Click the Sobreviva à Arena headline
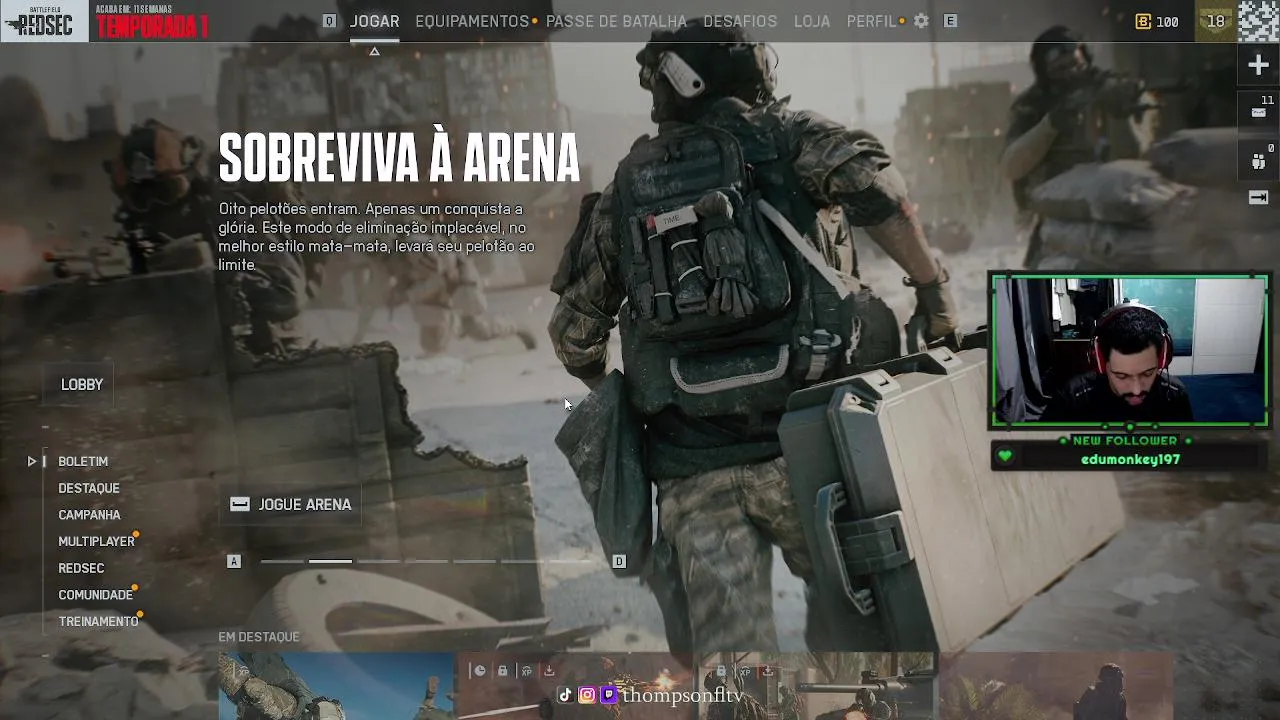This screenshot has width=1280, height=720. tap(399, 157)
